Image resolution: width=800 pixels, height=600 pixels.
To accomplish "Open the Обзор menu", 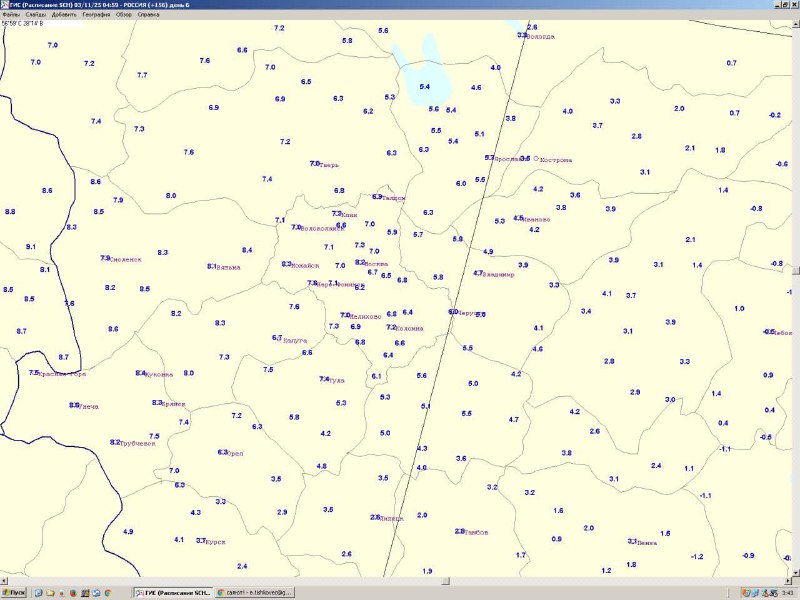I will 125,15.
